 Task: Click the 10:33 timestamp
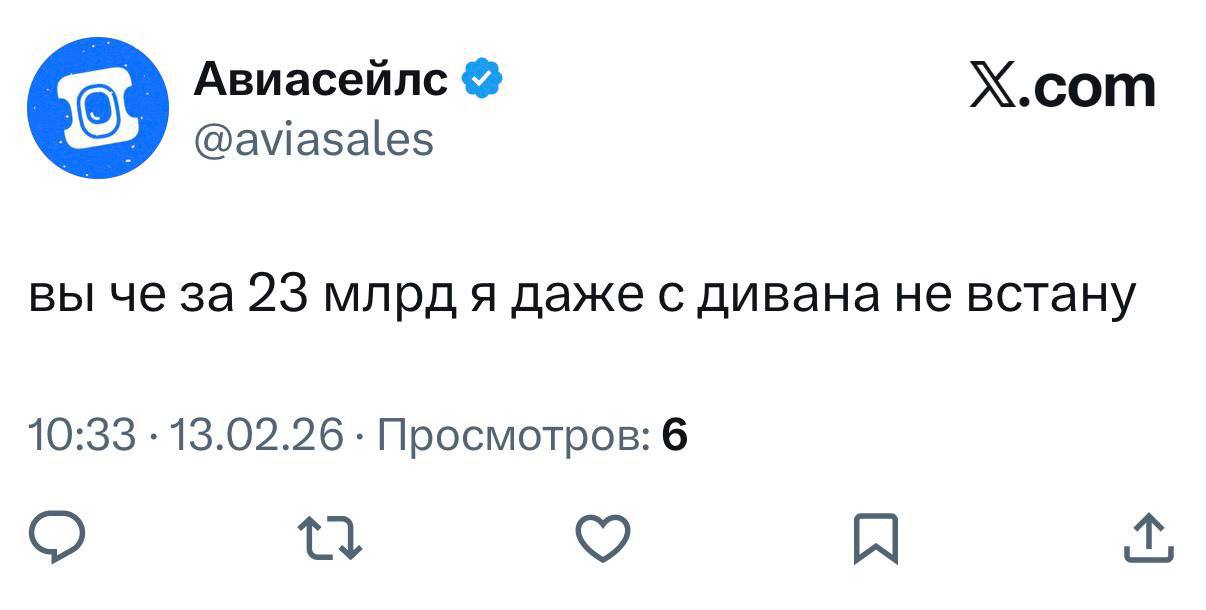82,435
